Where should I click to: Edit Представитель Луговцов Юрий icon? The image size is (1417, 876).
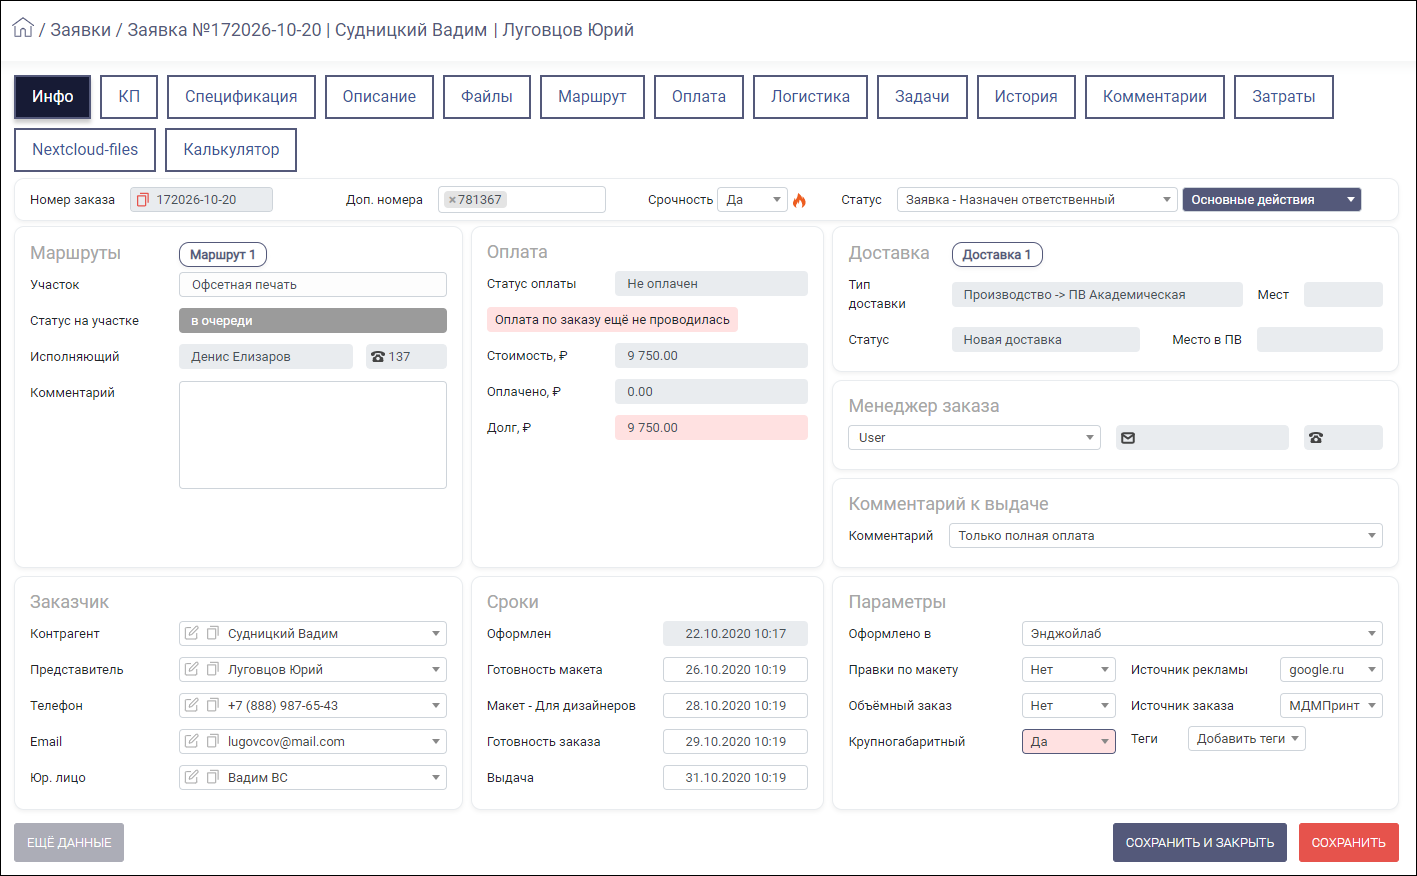191,669
